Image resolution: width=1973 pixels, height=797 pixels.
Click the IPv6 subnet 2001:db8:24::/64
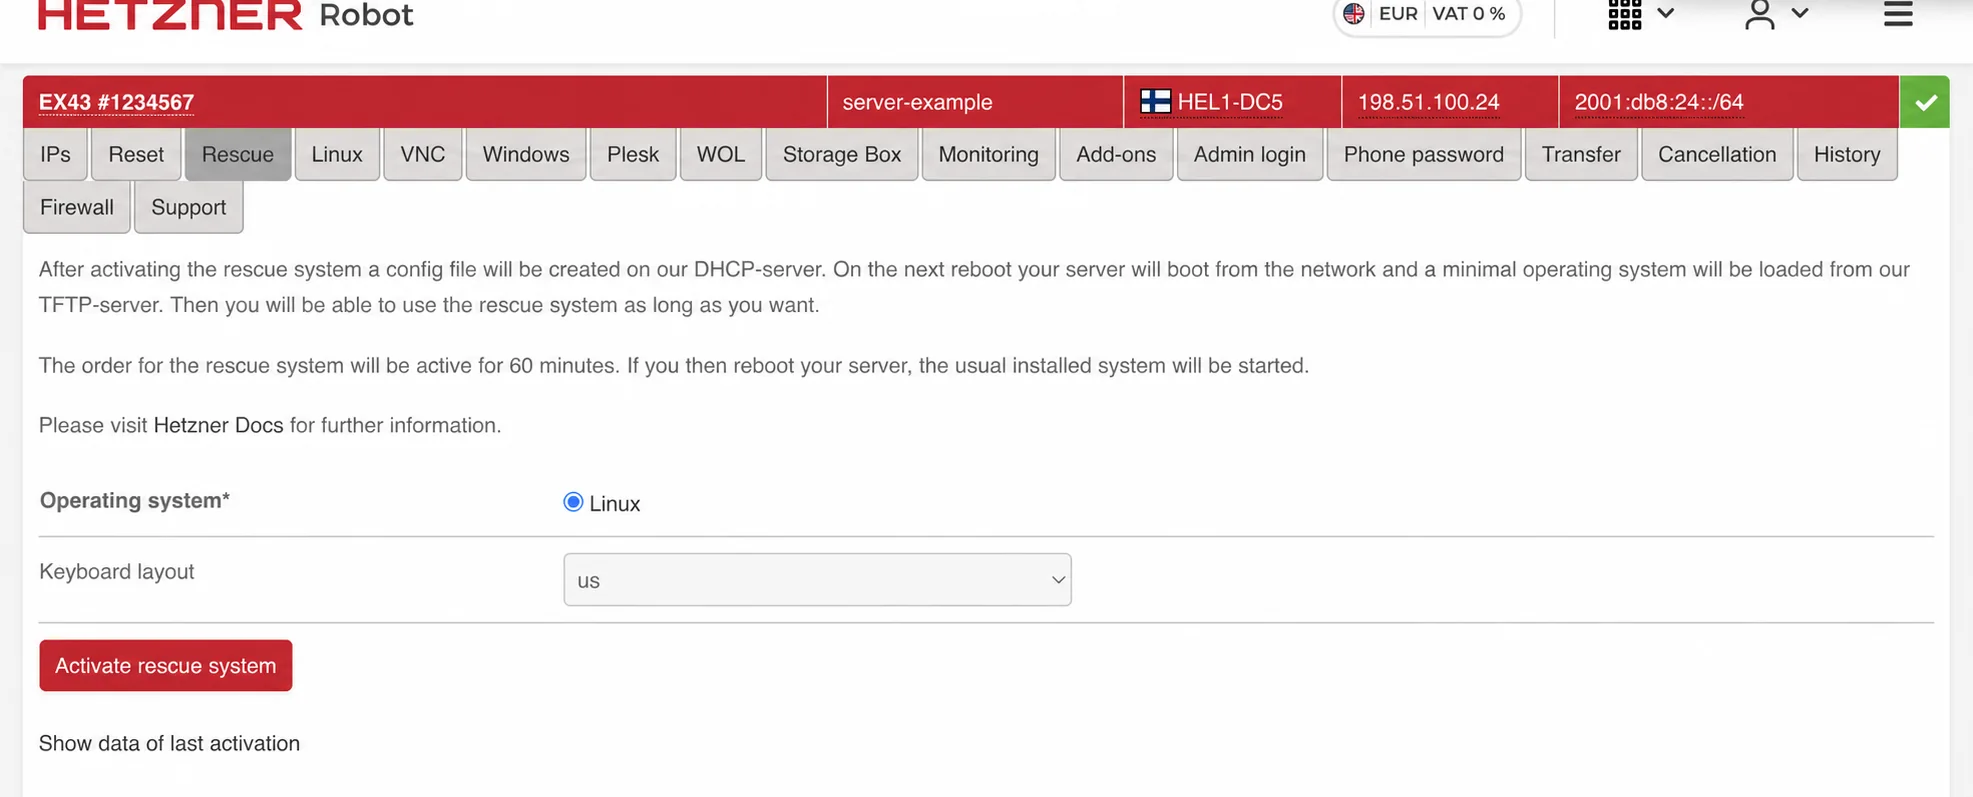[x=1659, y=102]
